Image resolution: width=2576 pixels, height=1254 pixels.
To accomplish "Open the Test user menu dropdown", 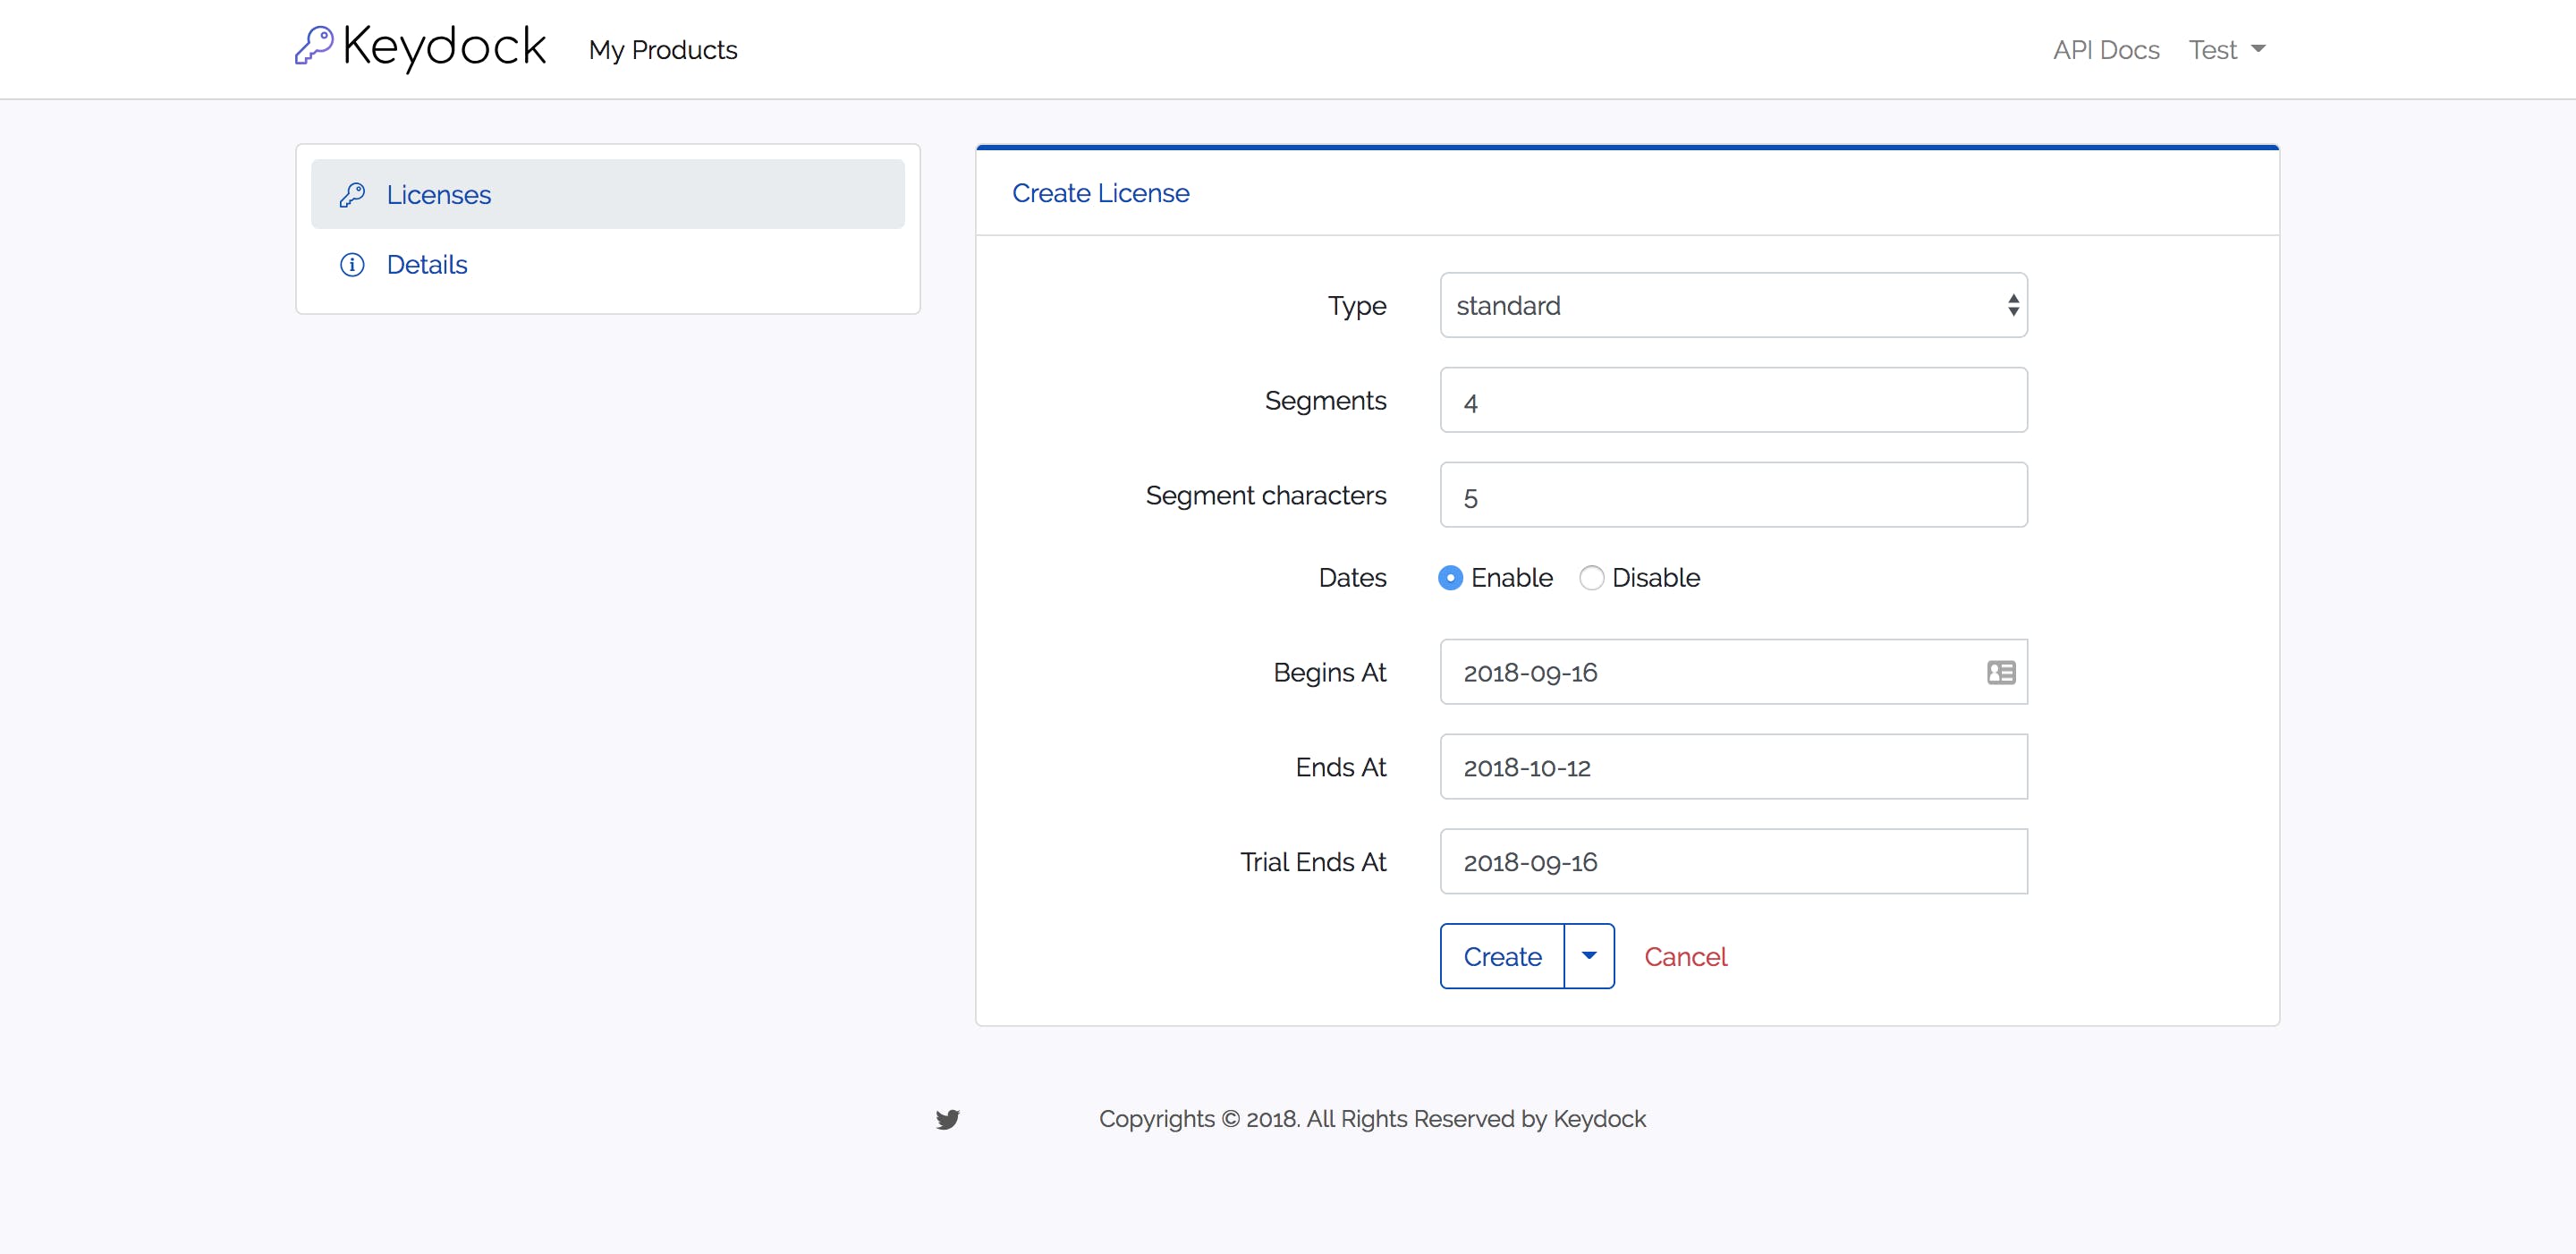I will (2226, 50).
